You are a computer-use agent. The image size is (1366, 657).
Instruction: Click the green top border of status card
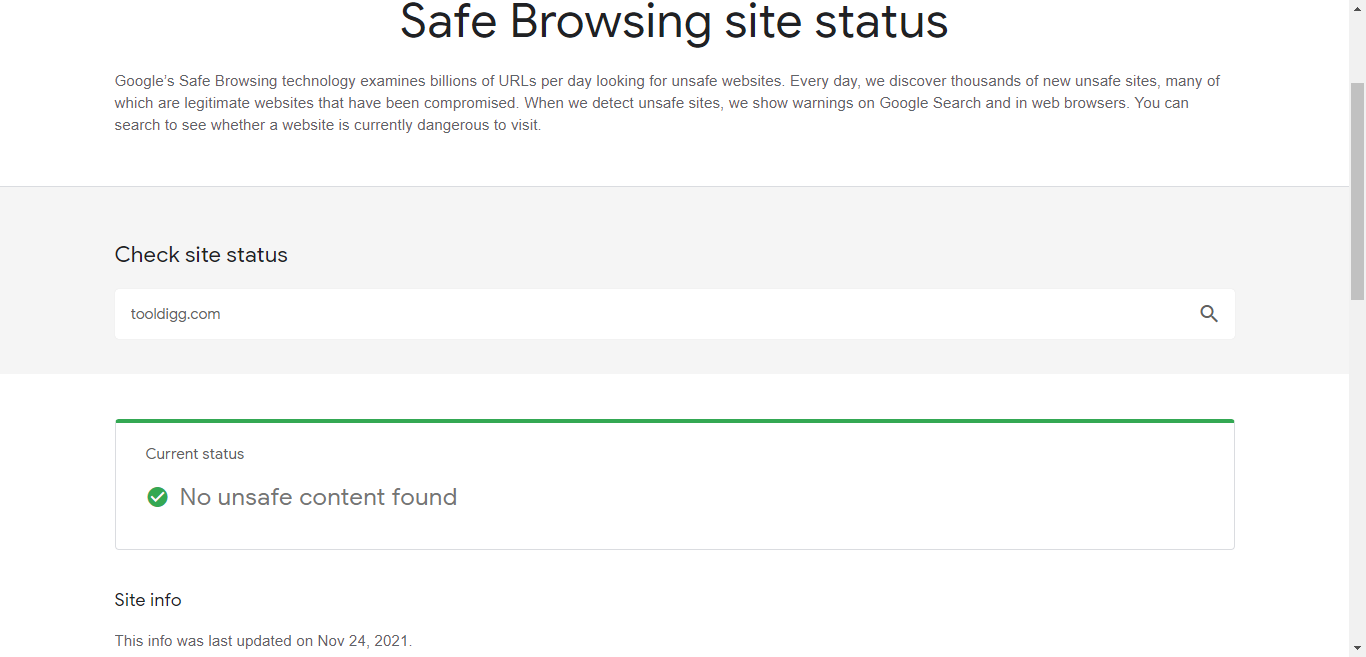tap(674, 421)
